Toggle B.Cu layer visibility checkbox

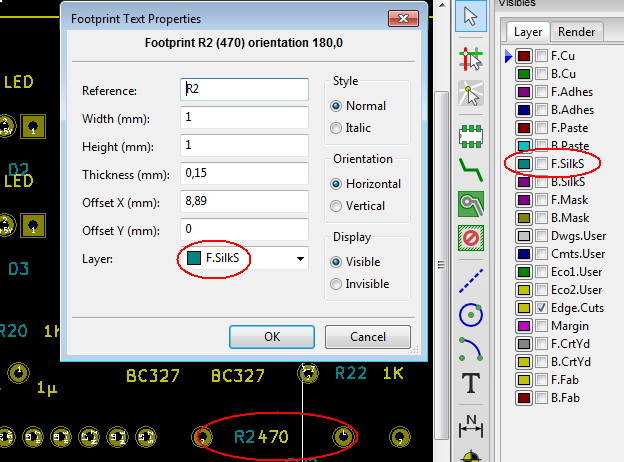[x=541, y=74]
